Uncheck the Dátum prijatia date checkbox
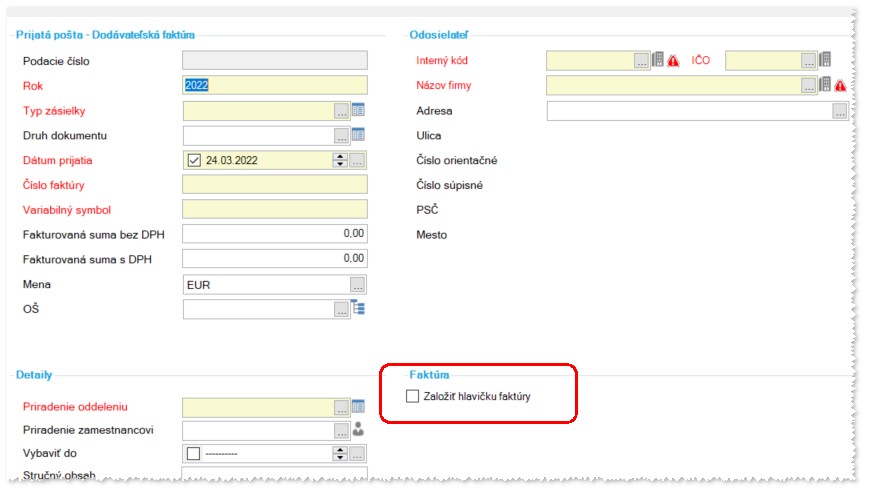This screenshot has width=869, height=494. (193, 160)
